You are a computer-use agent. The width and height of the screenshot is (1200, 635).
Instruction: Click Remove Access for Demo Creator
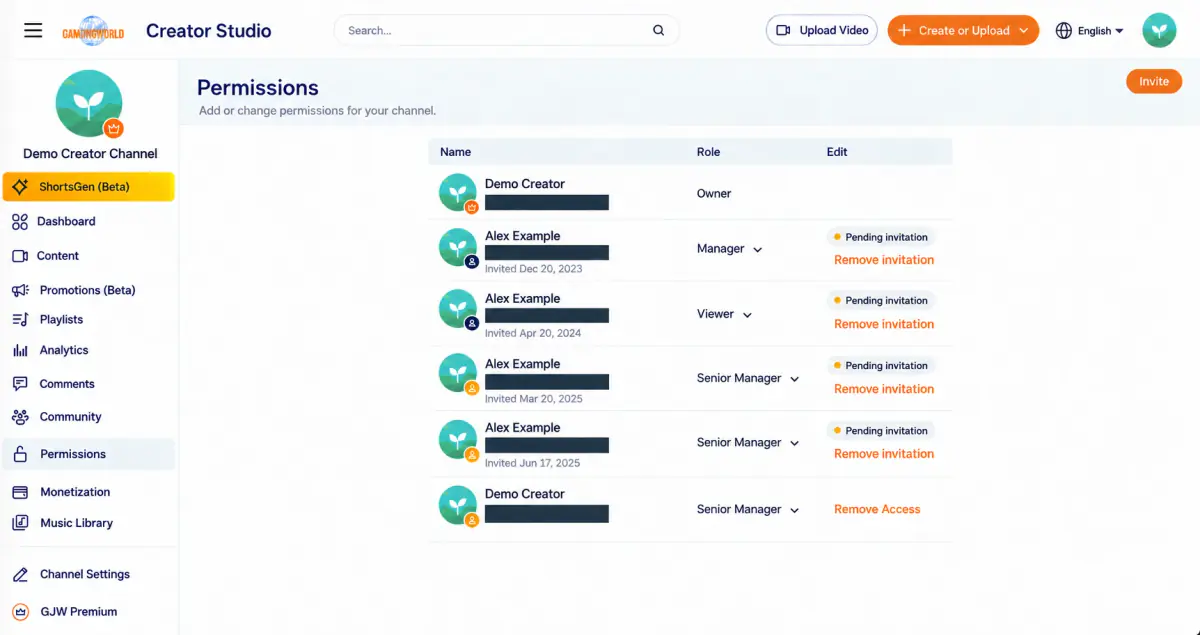click(x=877, y=509)
